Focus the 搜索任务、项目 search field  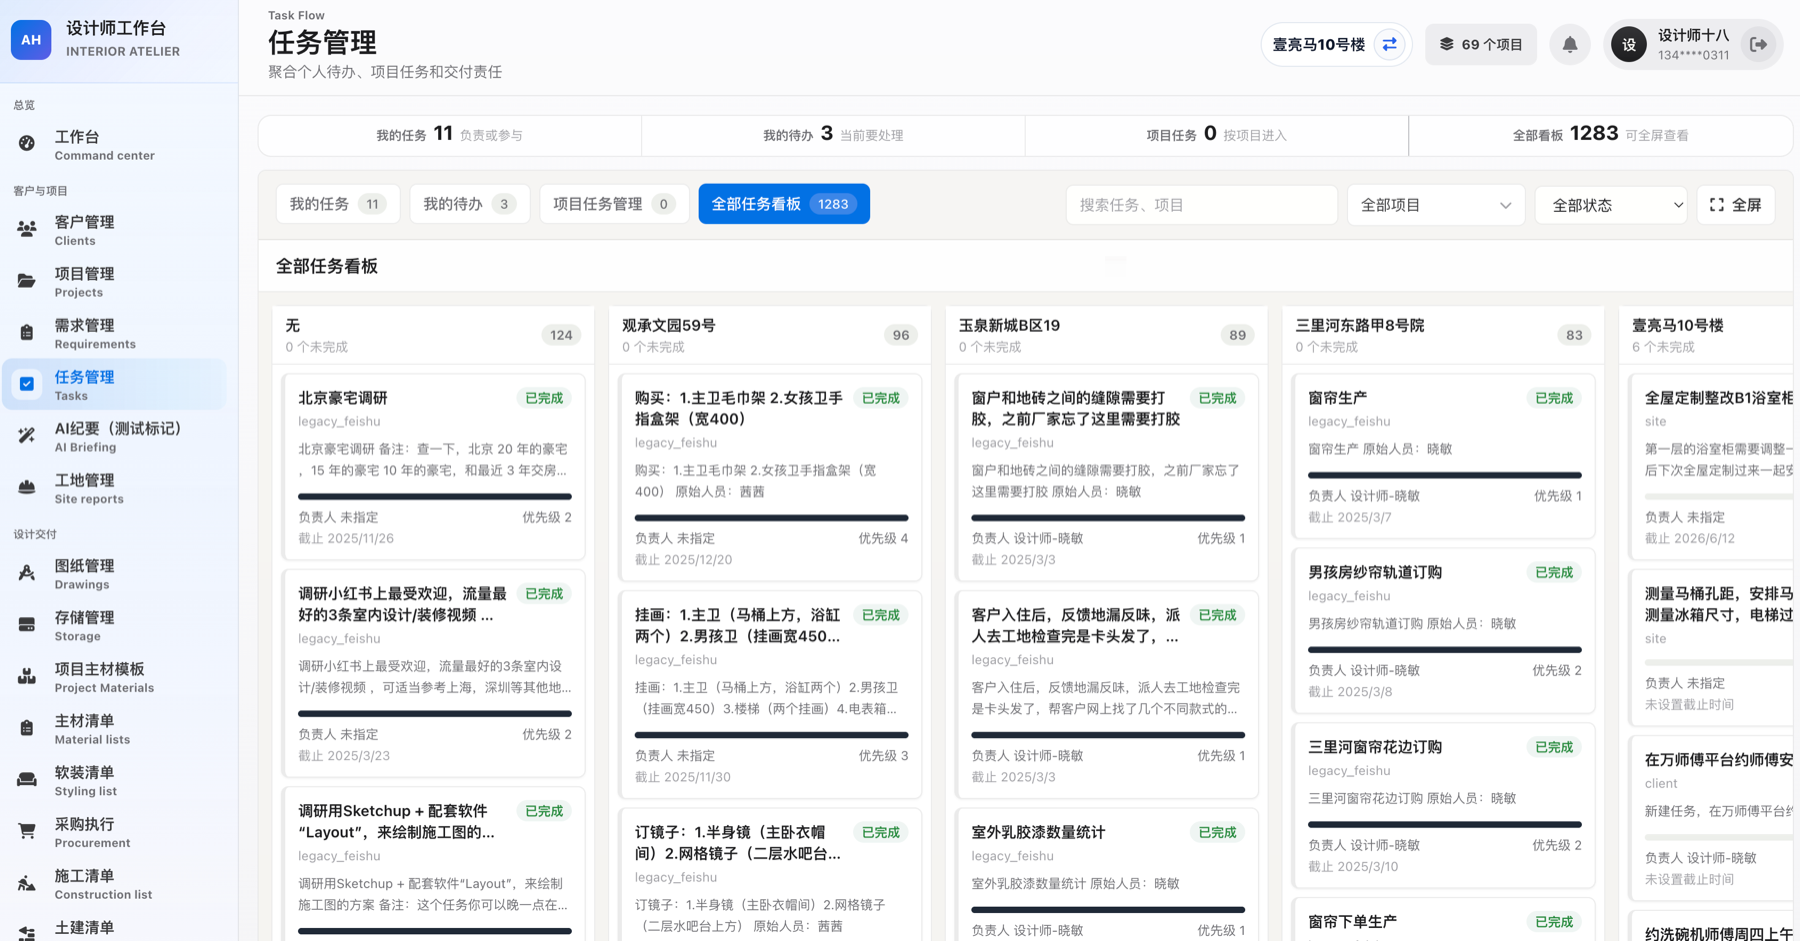(1201, 205)
